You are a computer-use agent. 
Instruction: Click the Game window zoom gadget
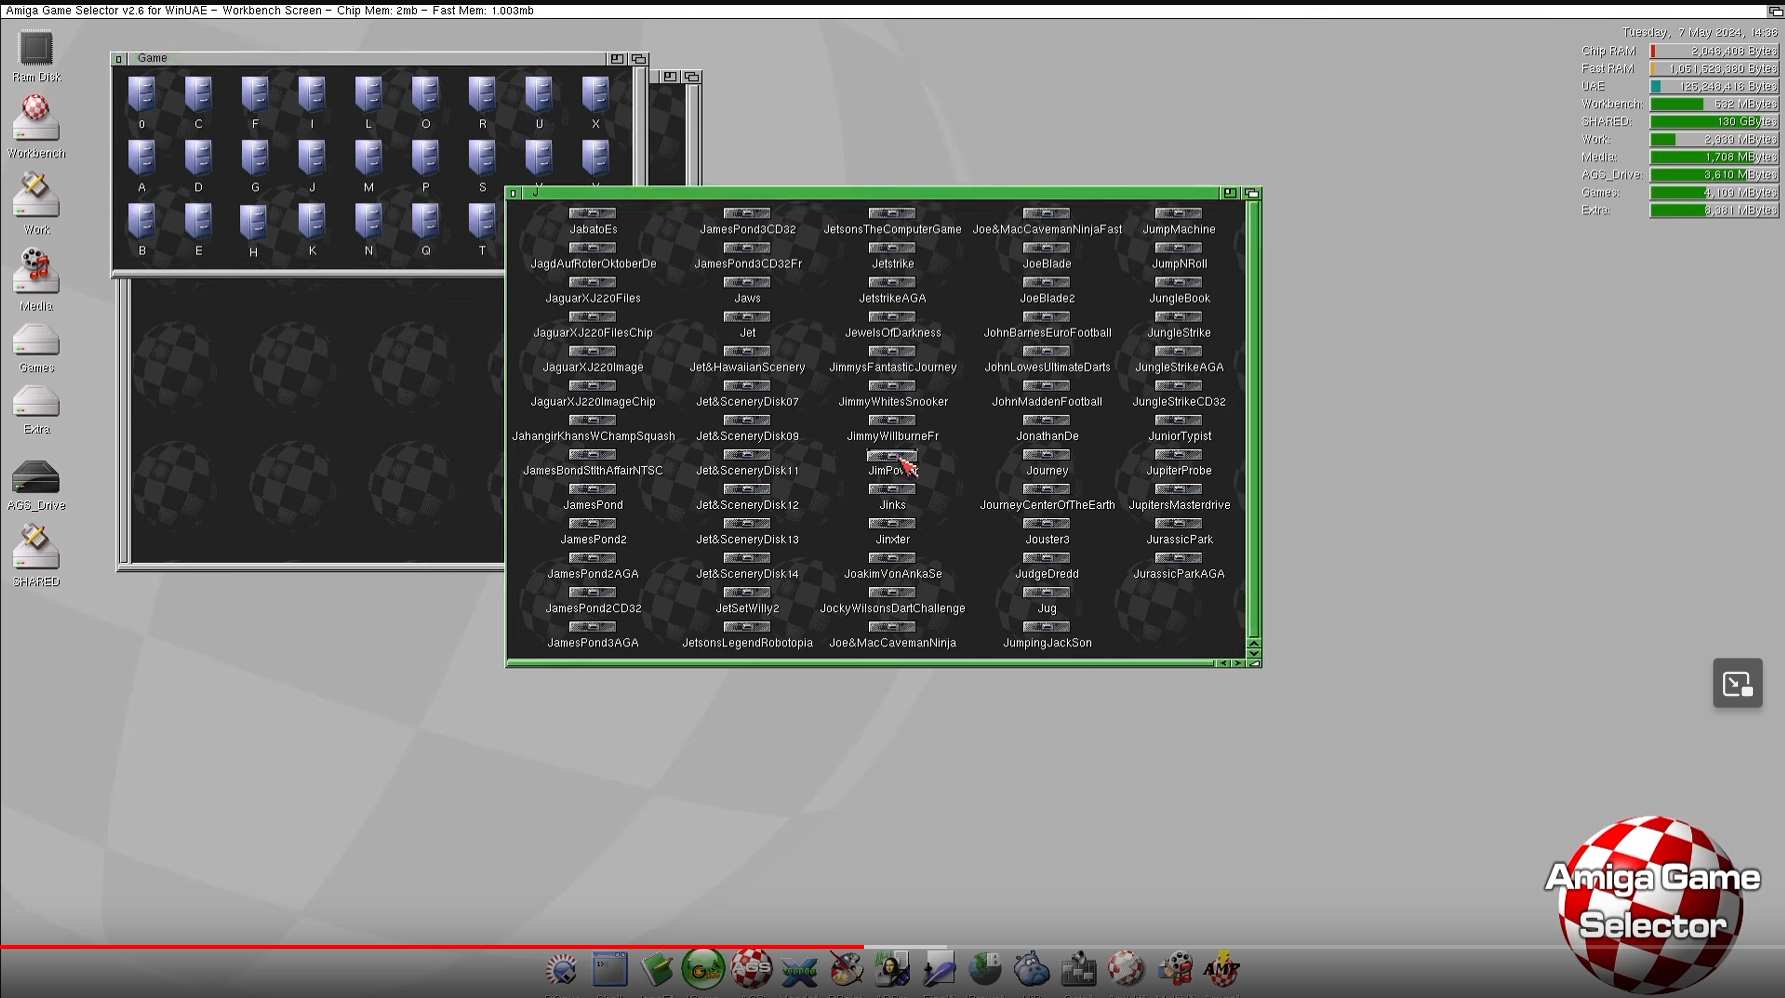point(617,59)
